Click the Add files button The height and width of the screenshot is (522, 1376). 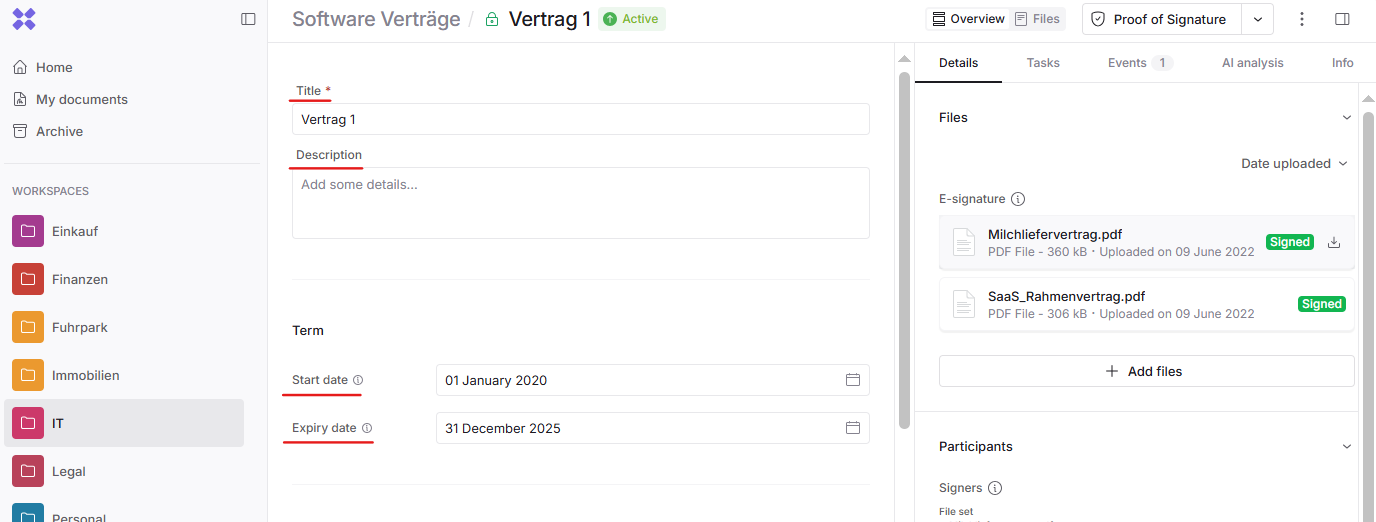click(x=1146, y=371)
